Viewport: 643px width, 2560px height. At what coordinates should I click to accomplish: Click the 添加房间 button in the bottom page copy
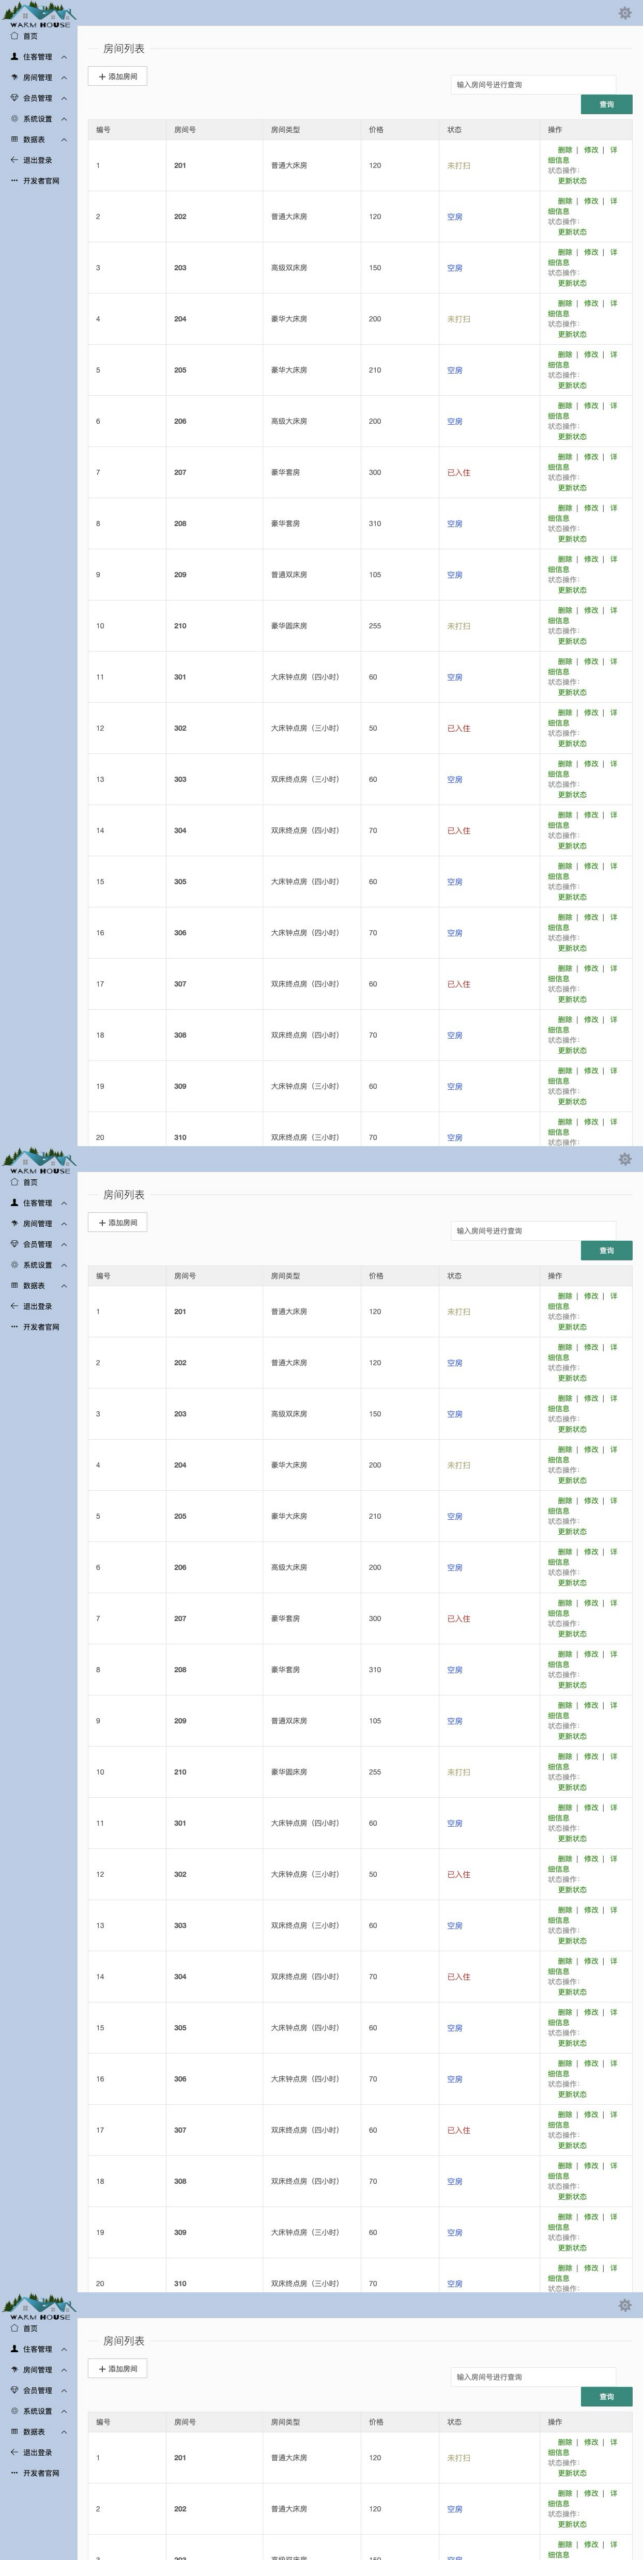coord(118,2368)
